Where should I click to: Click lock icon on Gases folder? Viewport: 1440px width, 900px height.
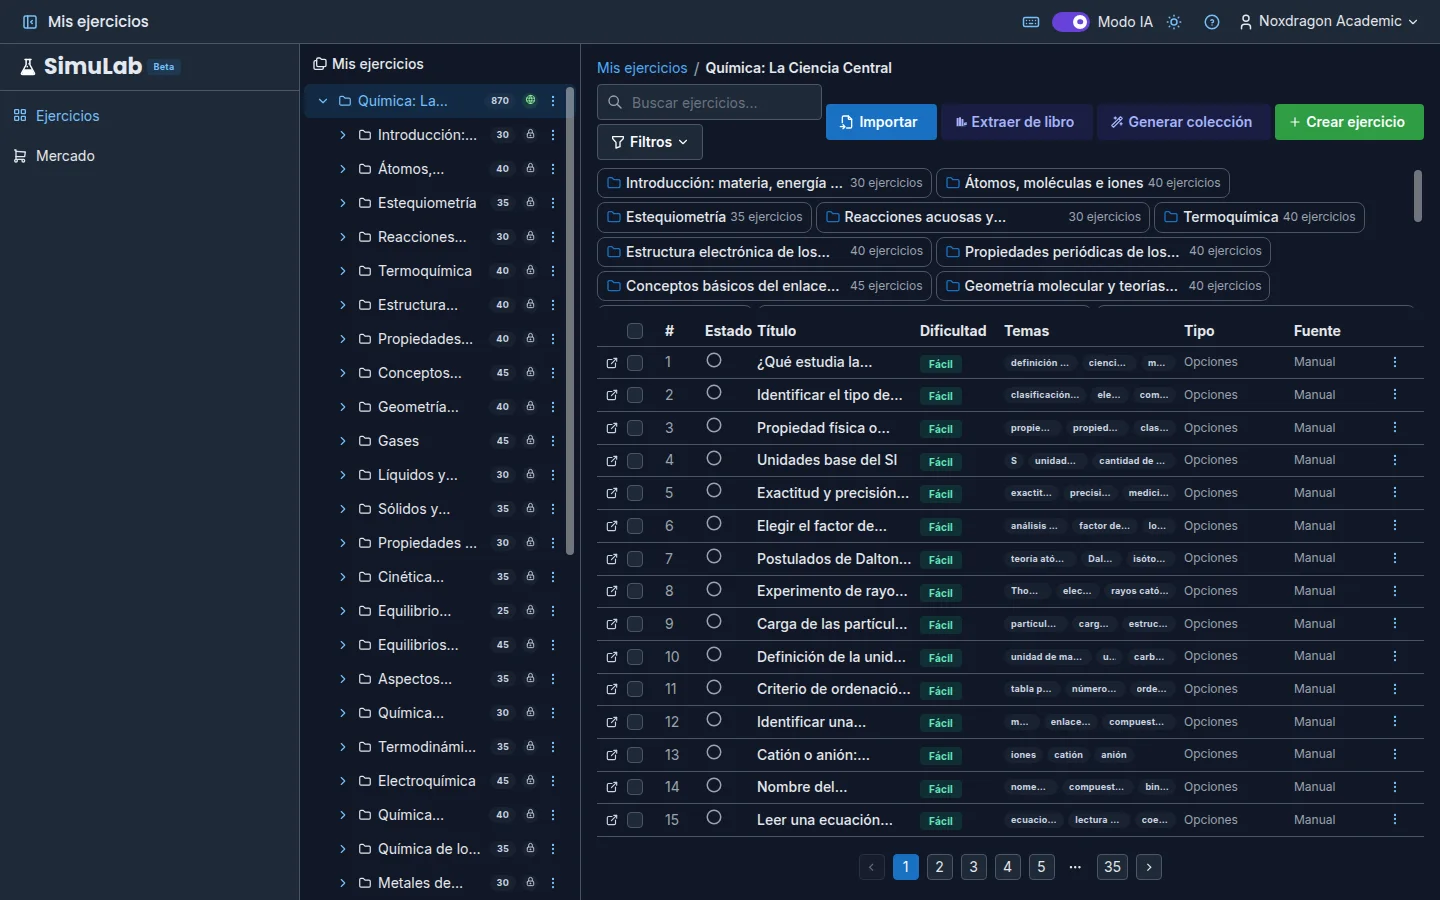tap(530, 441)
